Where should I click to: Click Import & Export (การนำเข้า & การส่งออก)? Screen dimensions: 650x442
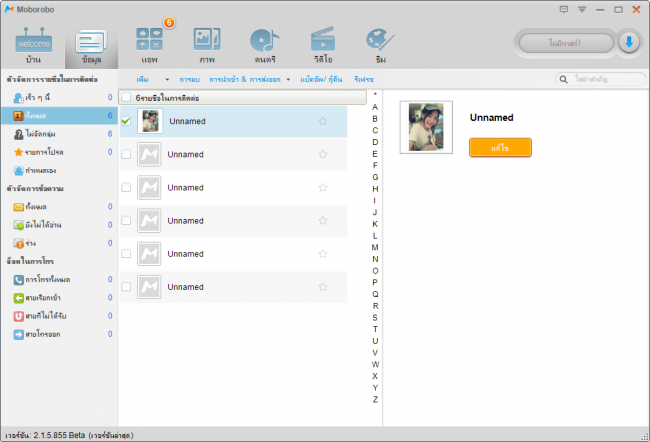pos(245,79)
